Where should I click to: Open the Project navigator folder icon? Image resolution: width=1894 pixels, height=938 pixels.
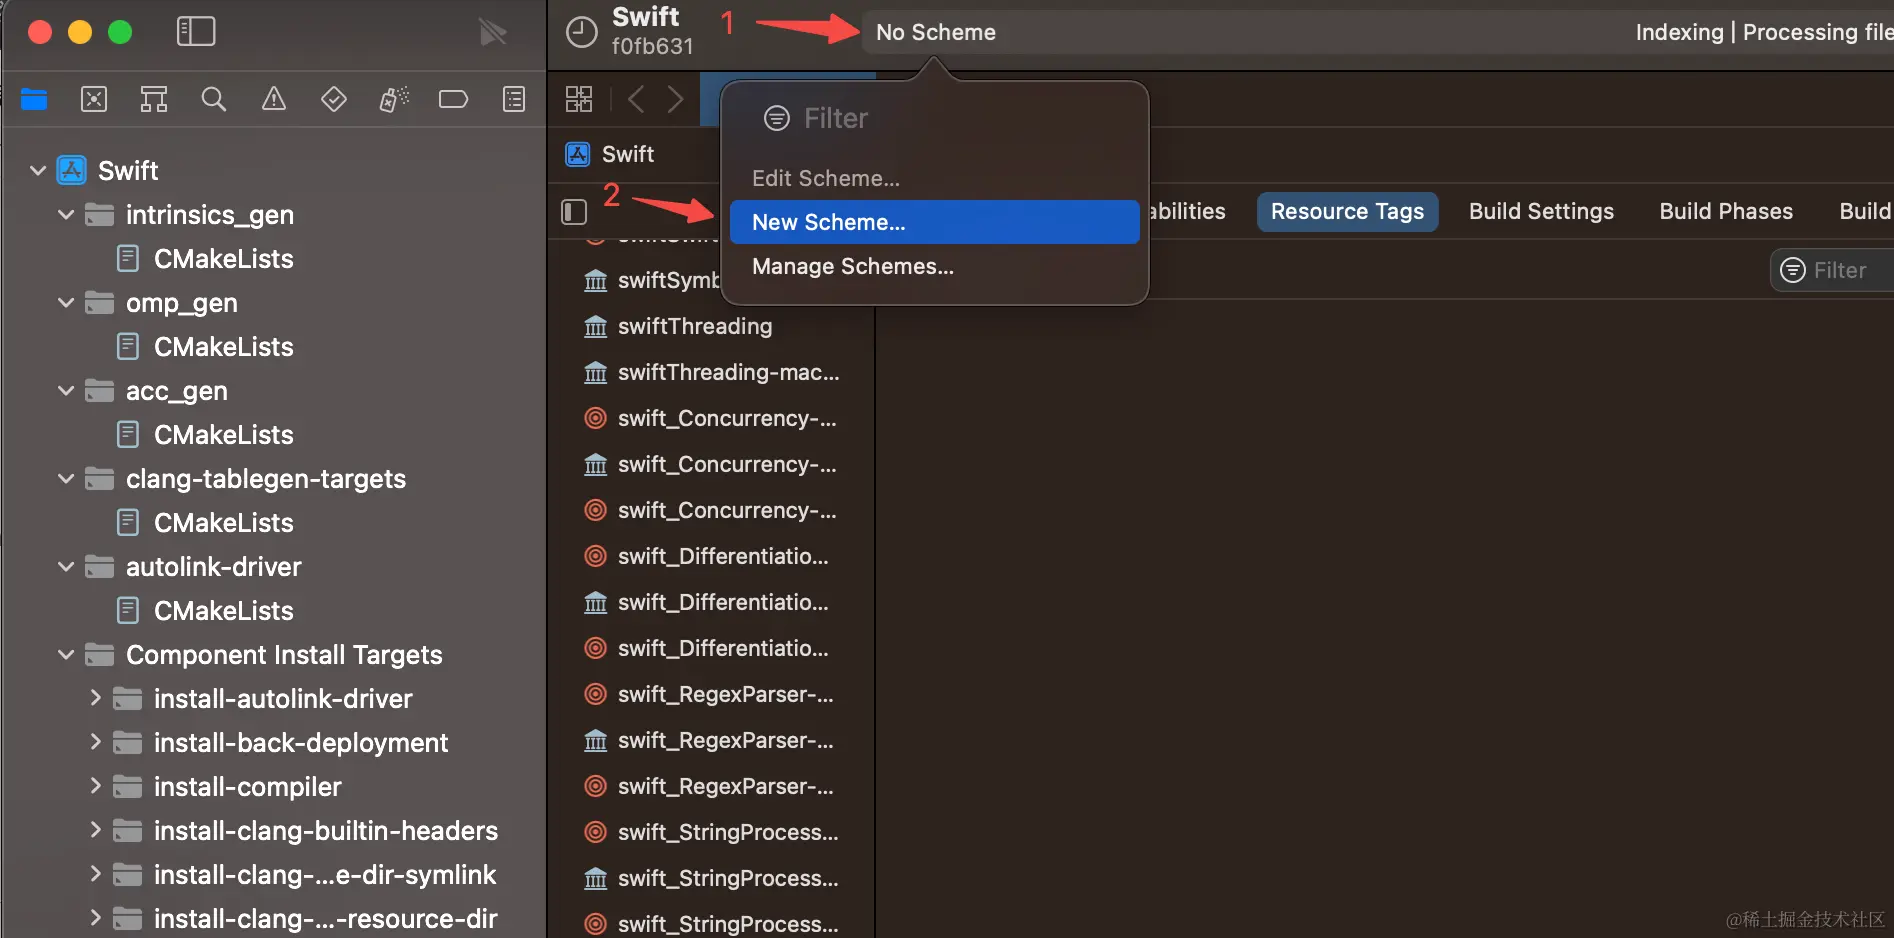[34, 99]
